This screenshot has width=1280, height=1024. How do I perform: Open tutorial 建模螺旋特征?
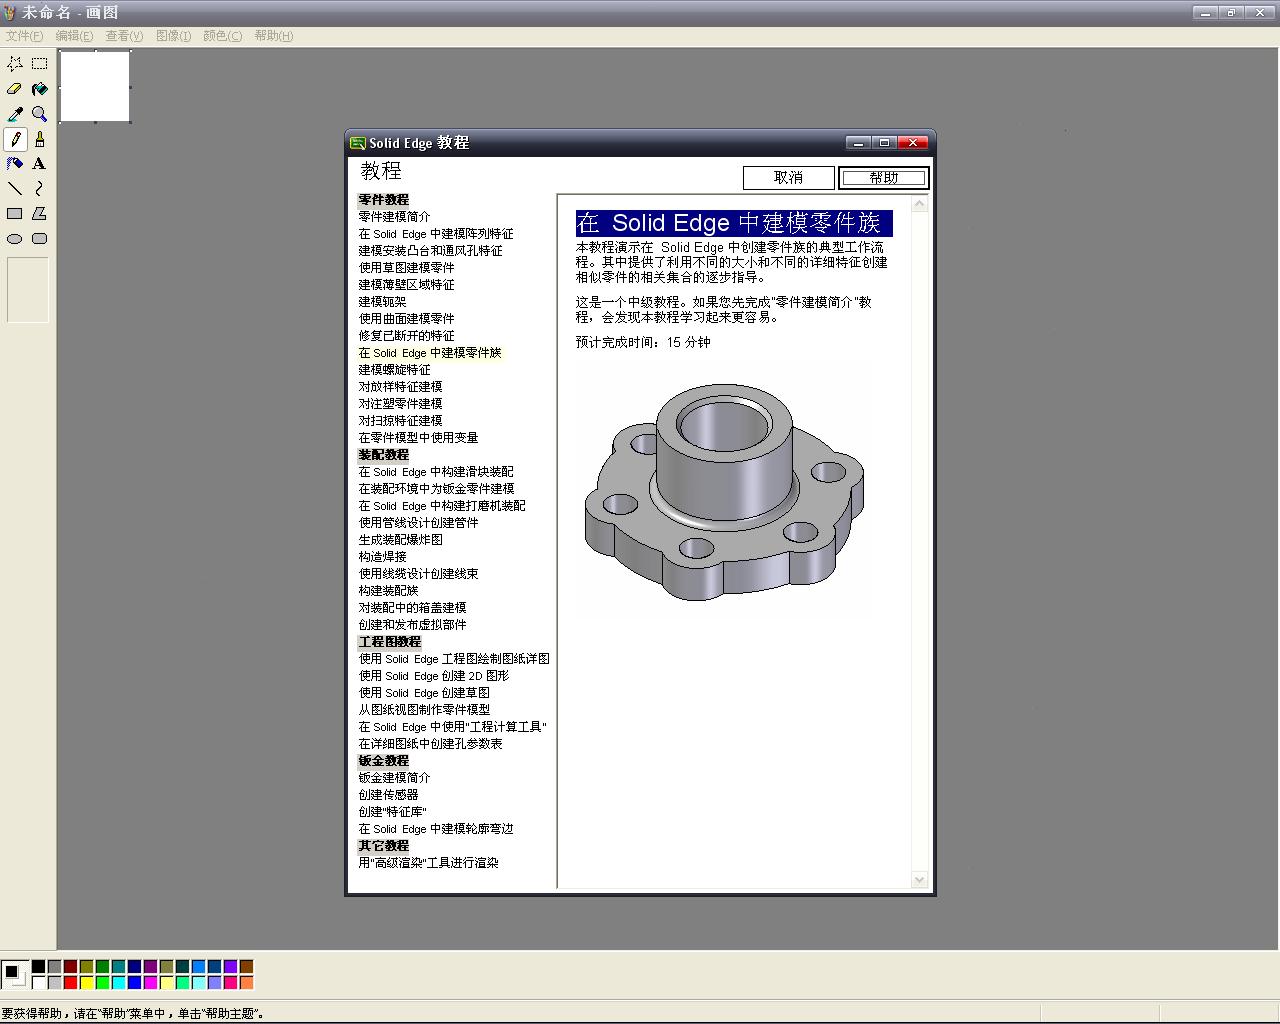[394, 370]
